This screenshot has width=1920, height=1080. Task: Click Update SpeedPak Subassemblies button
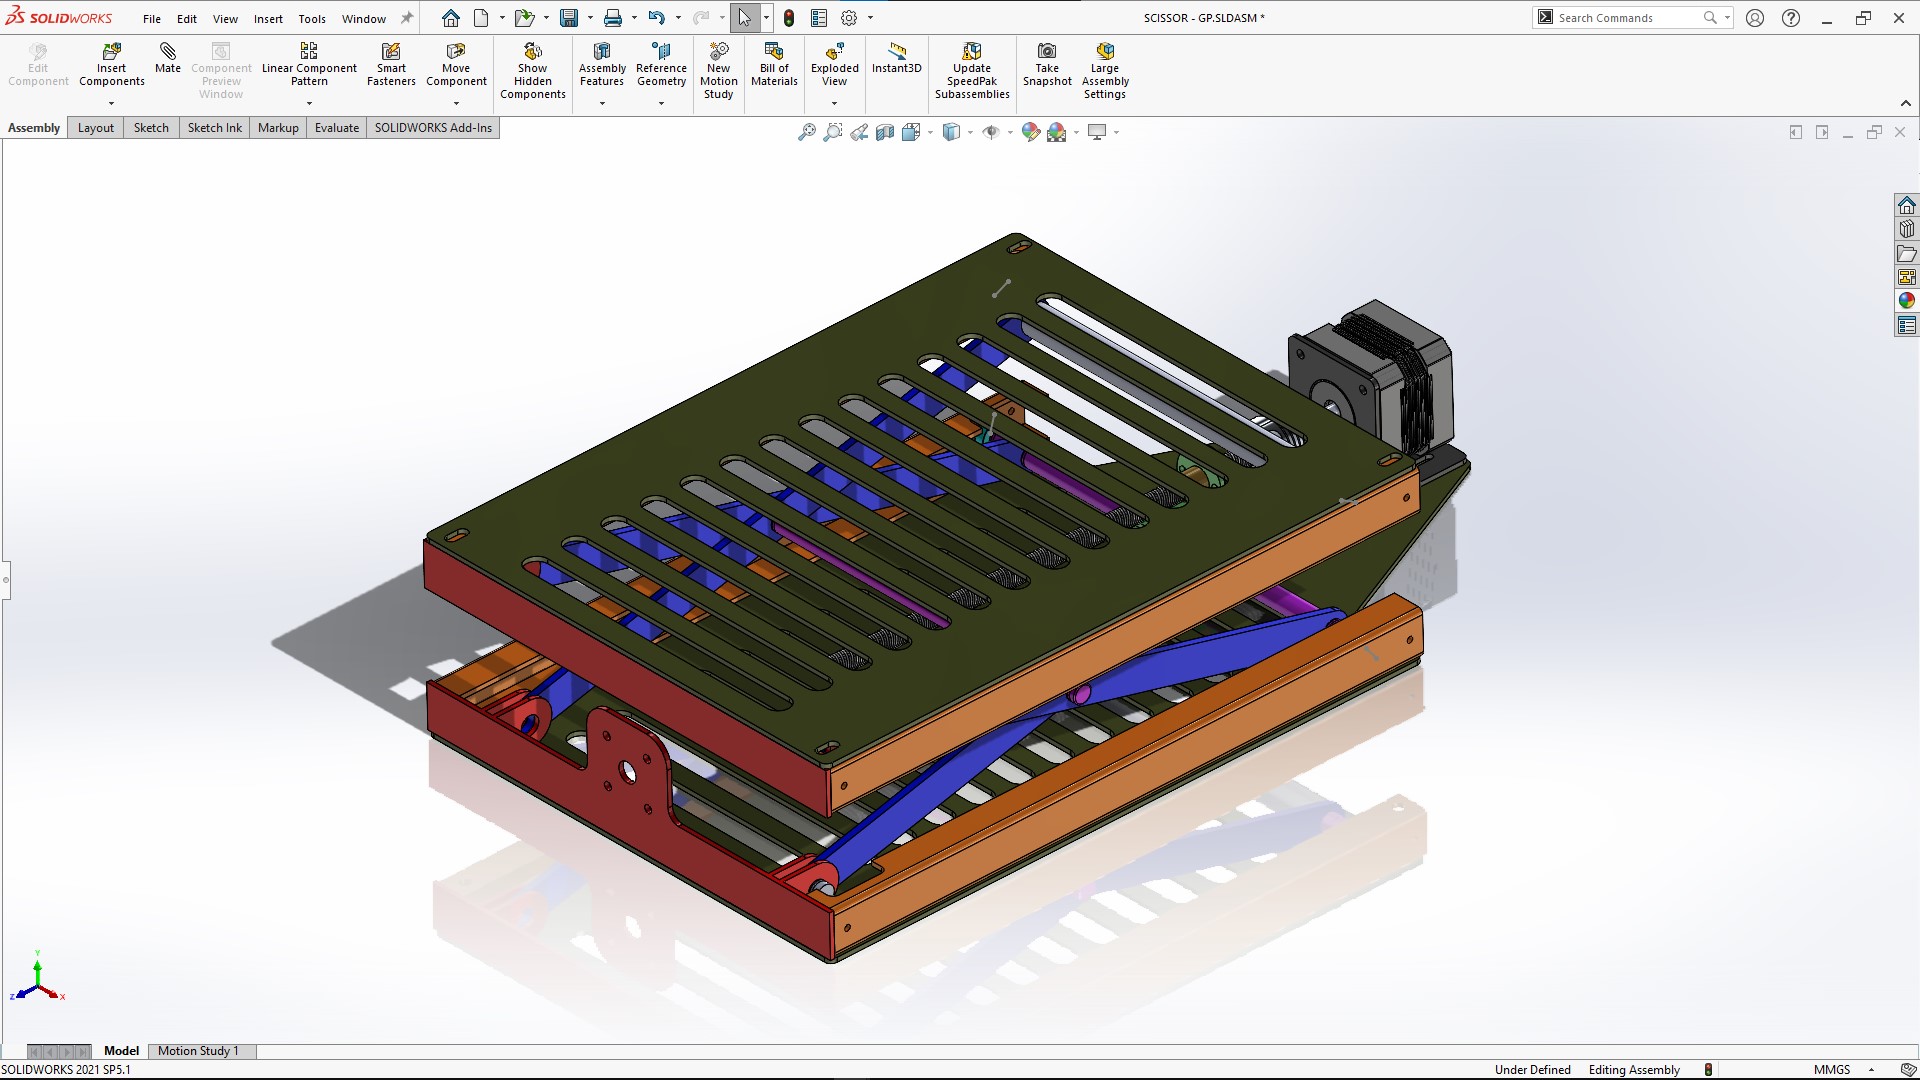pyautogui.click(x=971, y=70)
